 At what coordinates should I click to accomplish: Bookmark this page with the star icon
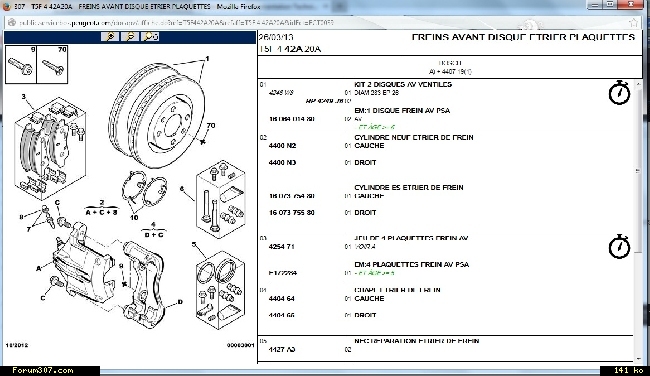(633, 23)
